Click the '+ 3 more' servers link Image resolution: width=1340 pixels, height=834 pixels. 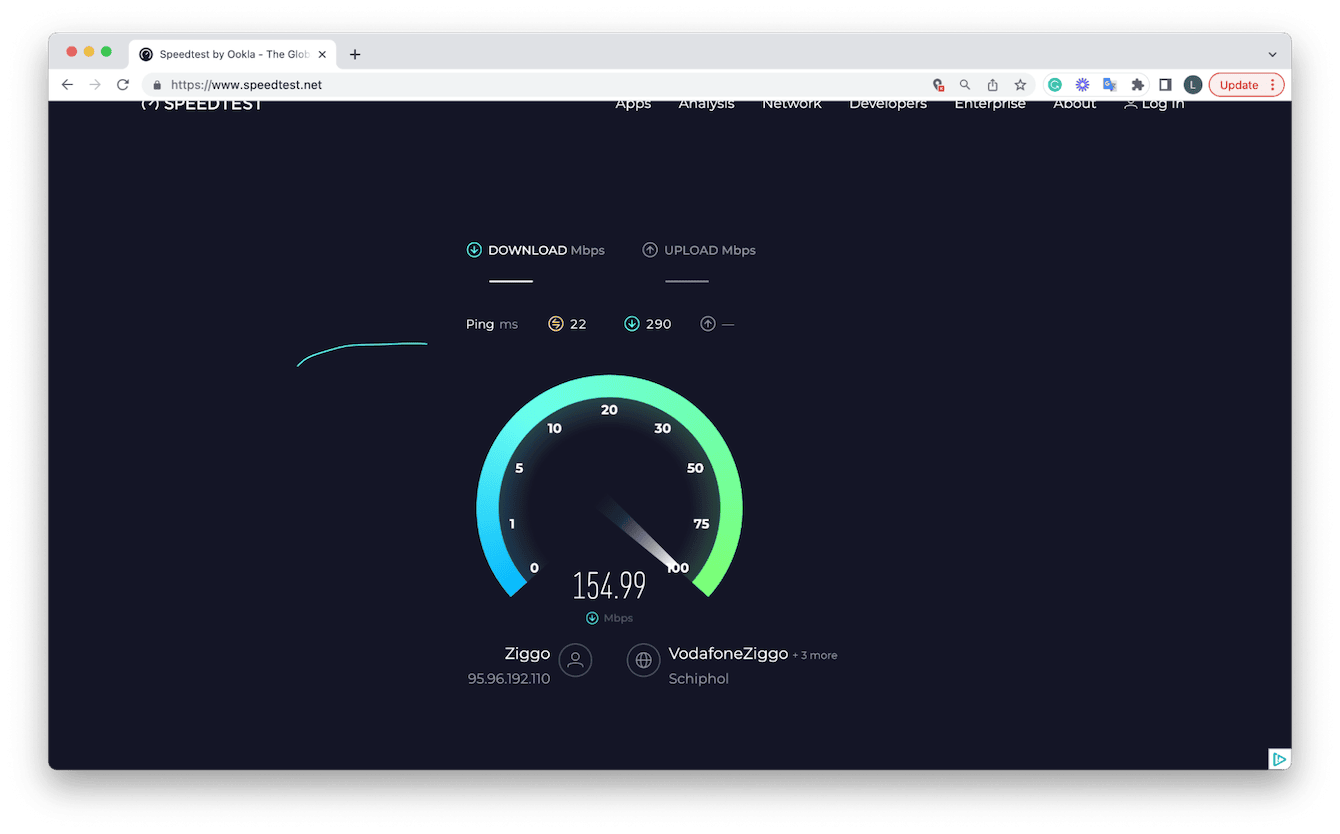tap(815, 655)
